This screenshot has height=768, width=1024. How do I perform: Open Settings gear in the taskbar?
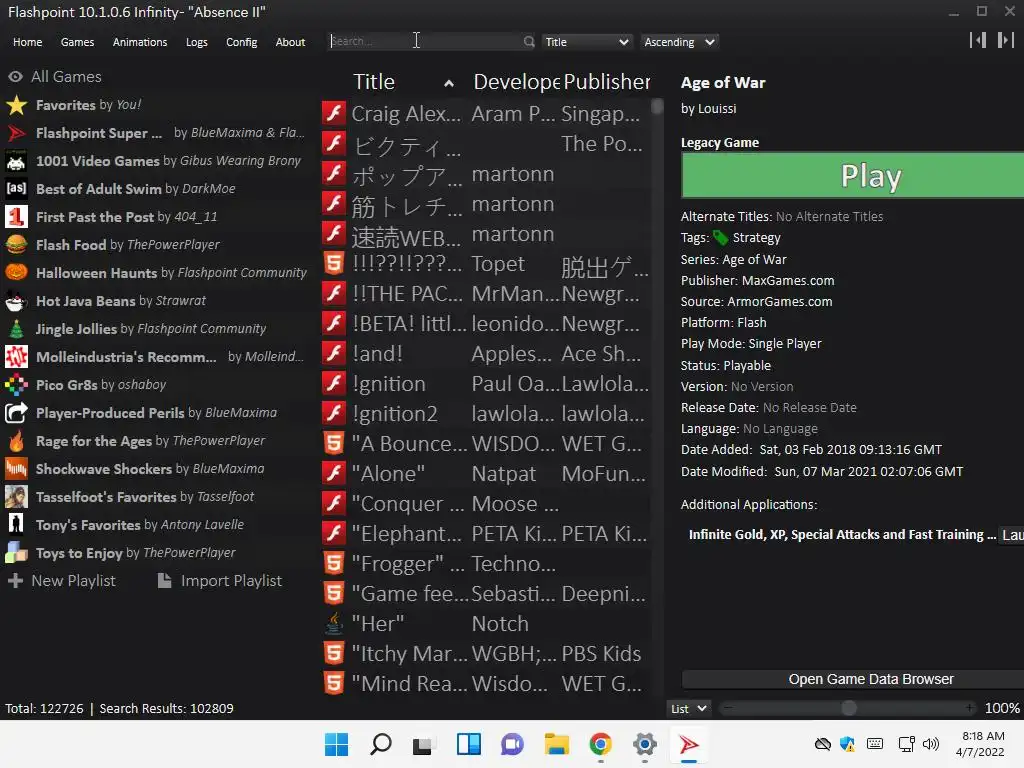(x=645, y=744)
